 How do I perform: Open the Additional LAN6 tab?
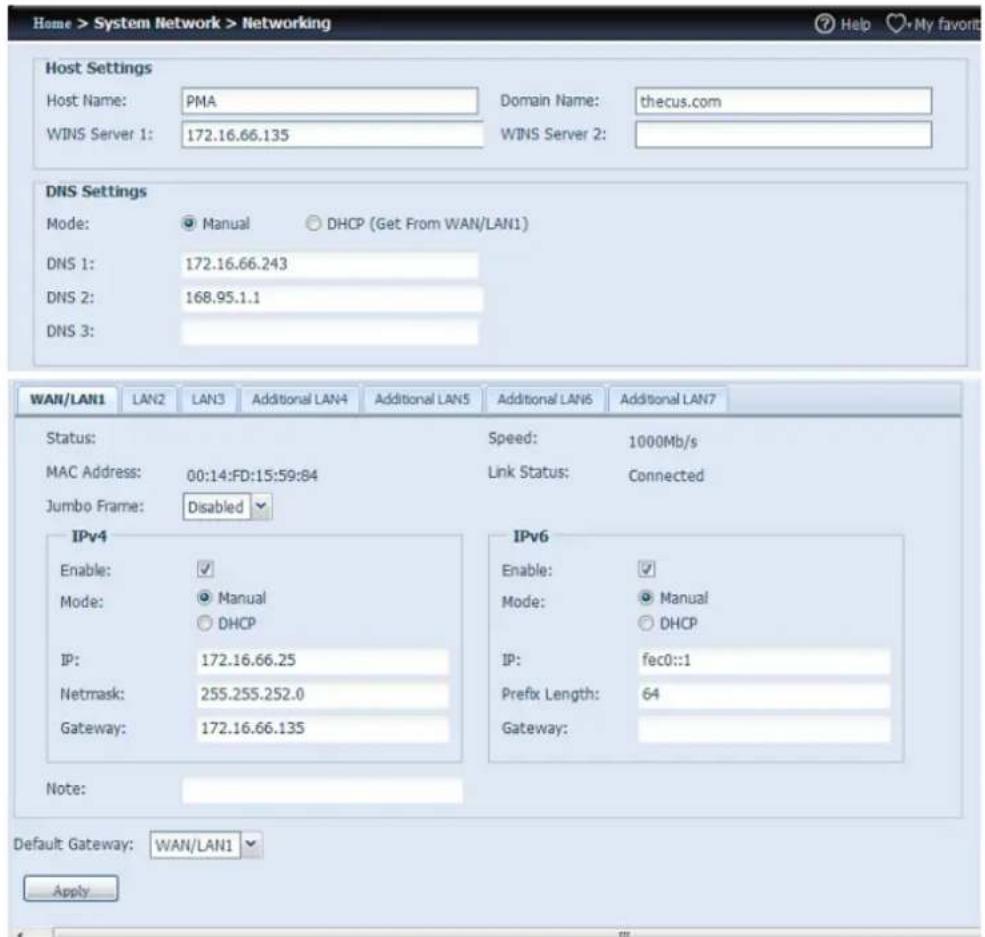pyautogui.click(x=545, y=399)
